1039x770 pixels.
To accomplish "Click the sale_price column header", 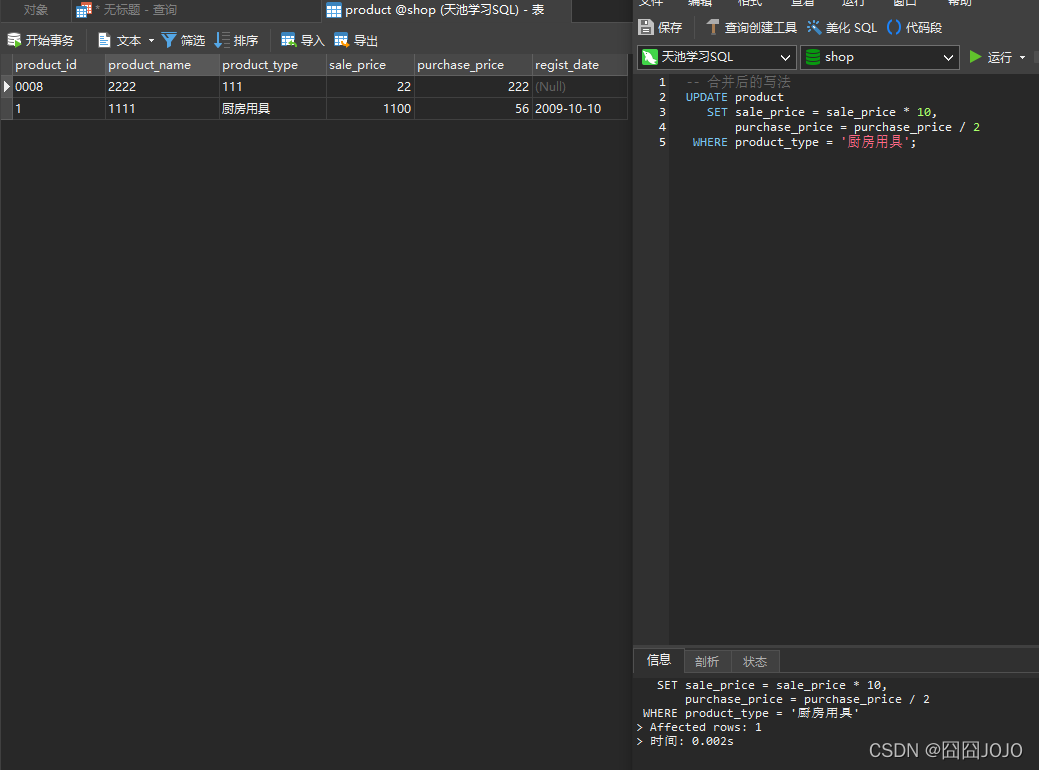I will (x=370, y=65).
